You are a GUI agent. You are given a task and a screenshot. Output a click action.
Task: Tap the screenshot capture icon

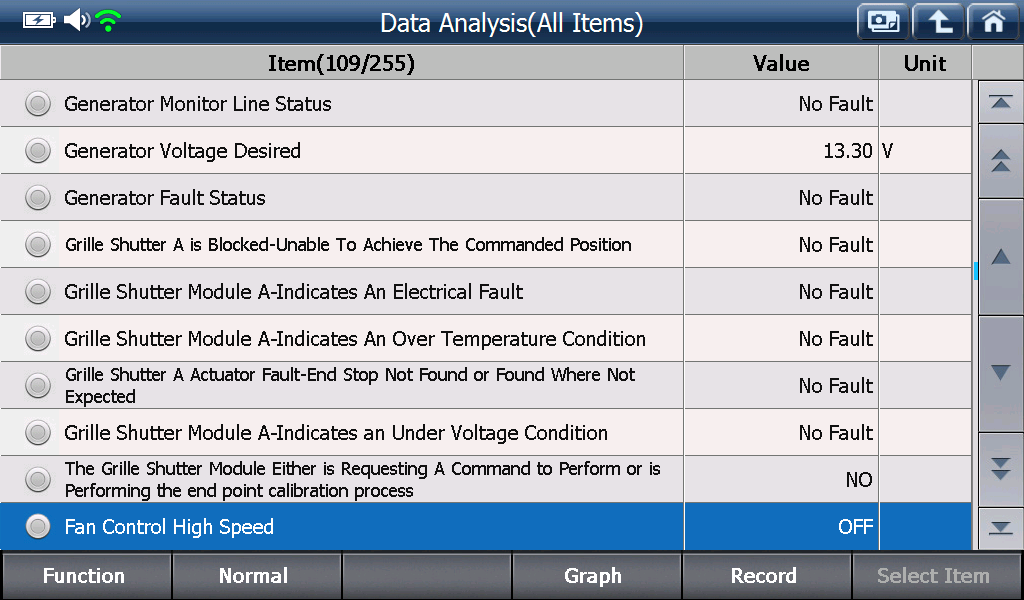coord(883,22)
